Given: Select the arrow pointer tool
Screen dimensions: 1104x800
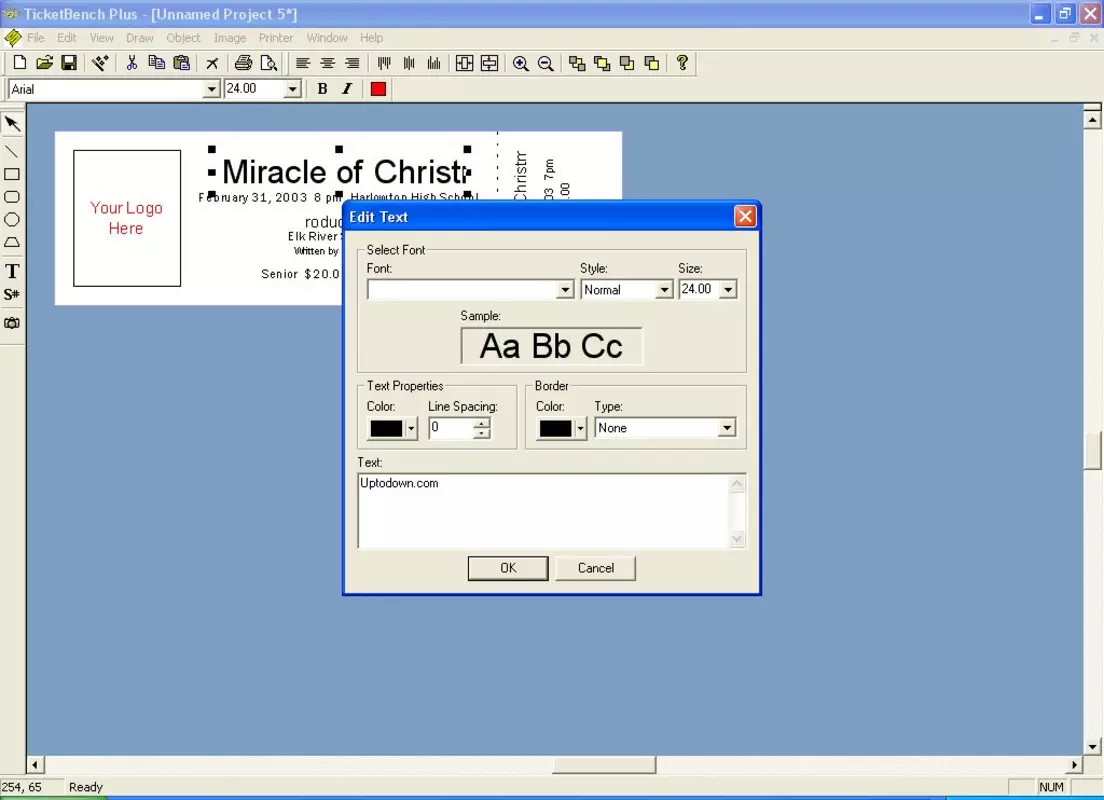Looking at the screenshot, I should (x=12, y=124).
